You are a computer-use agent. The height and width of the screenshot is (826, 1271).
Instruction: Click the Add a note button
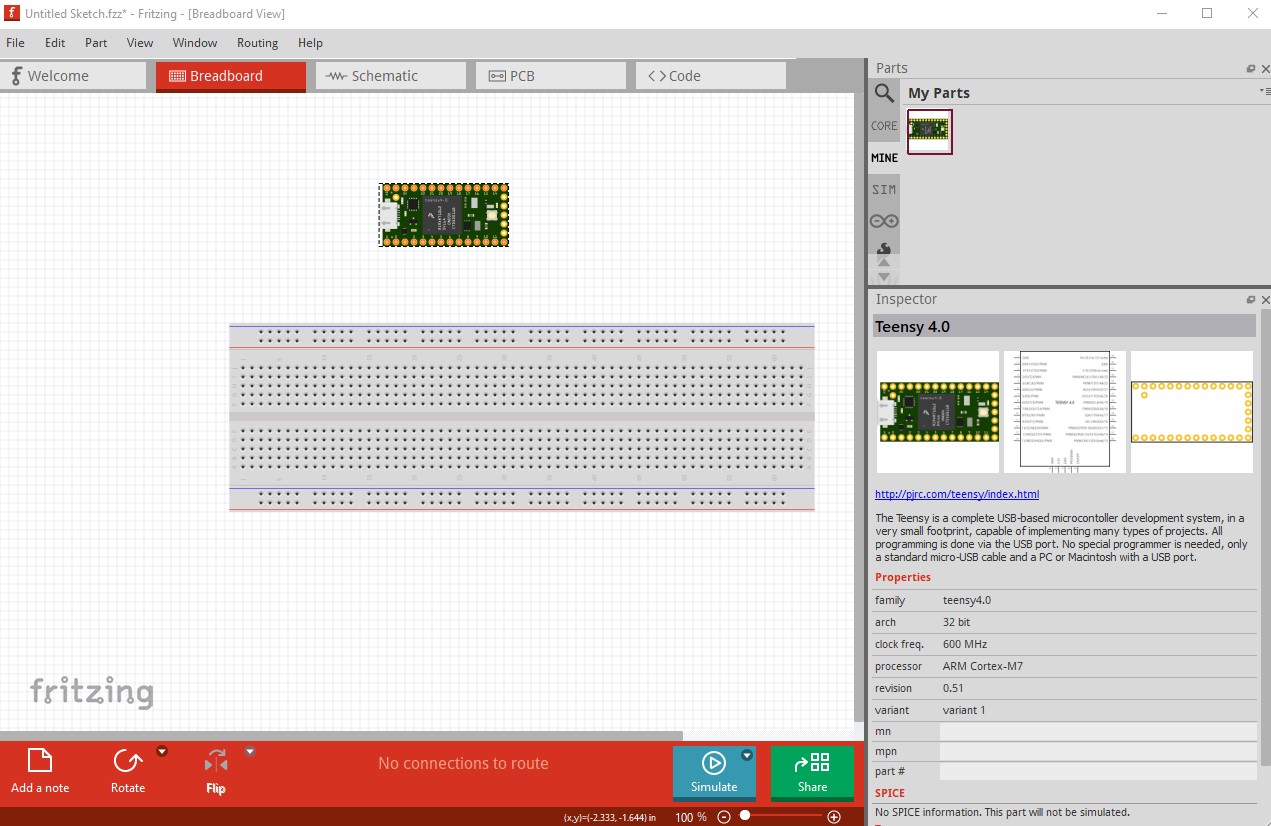[x=40, y=771]
